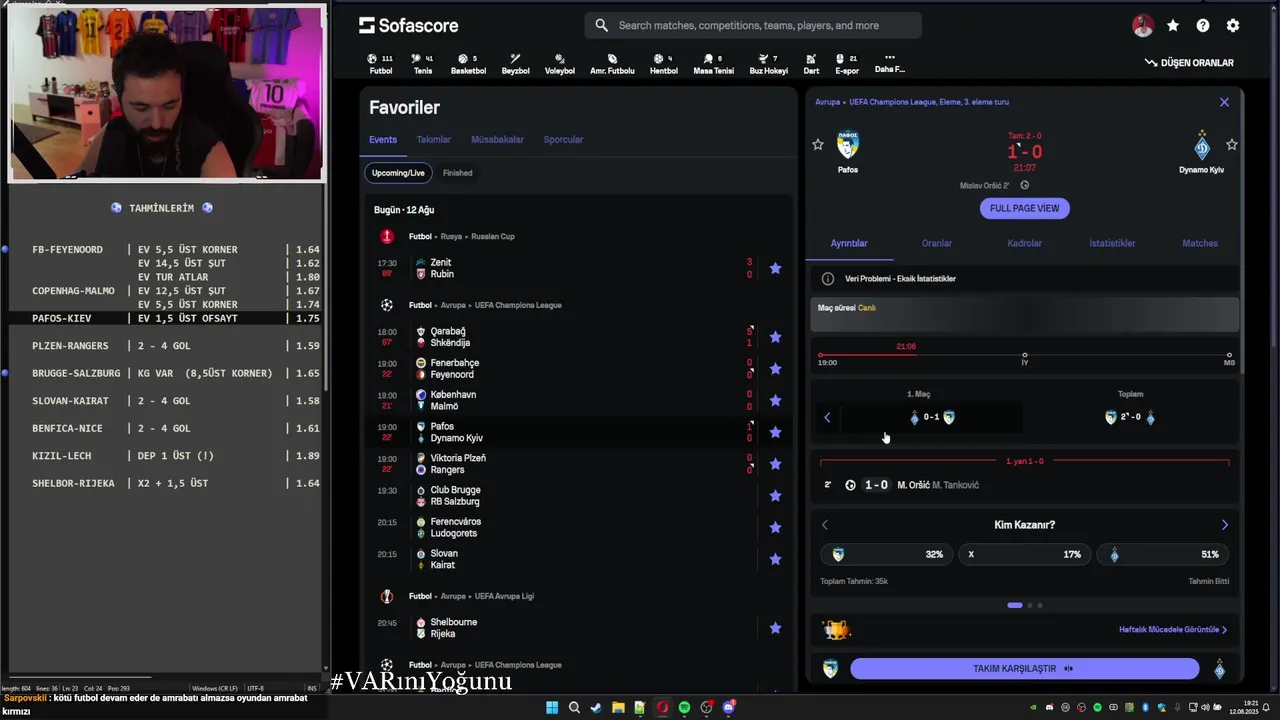Viewport: 1280px width, 720px height.
Task: Toggle favorite star for Qarabağ-Shkëndija
Action: click(x=775, y=337)
